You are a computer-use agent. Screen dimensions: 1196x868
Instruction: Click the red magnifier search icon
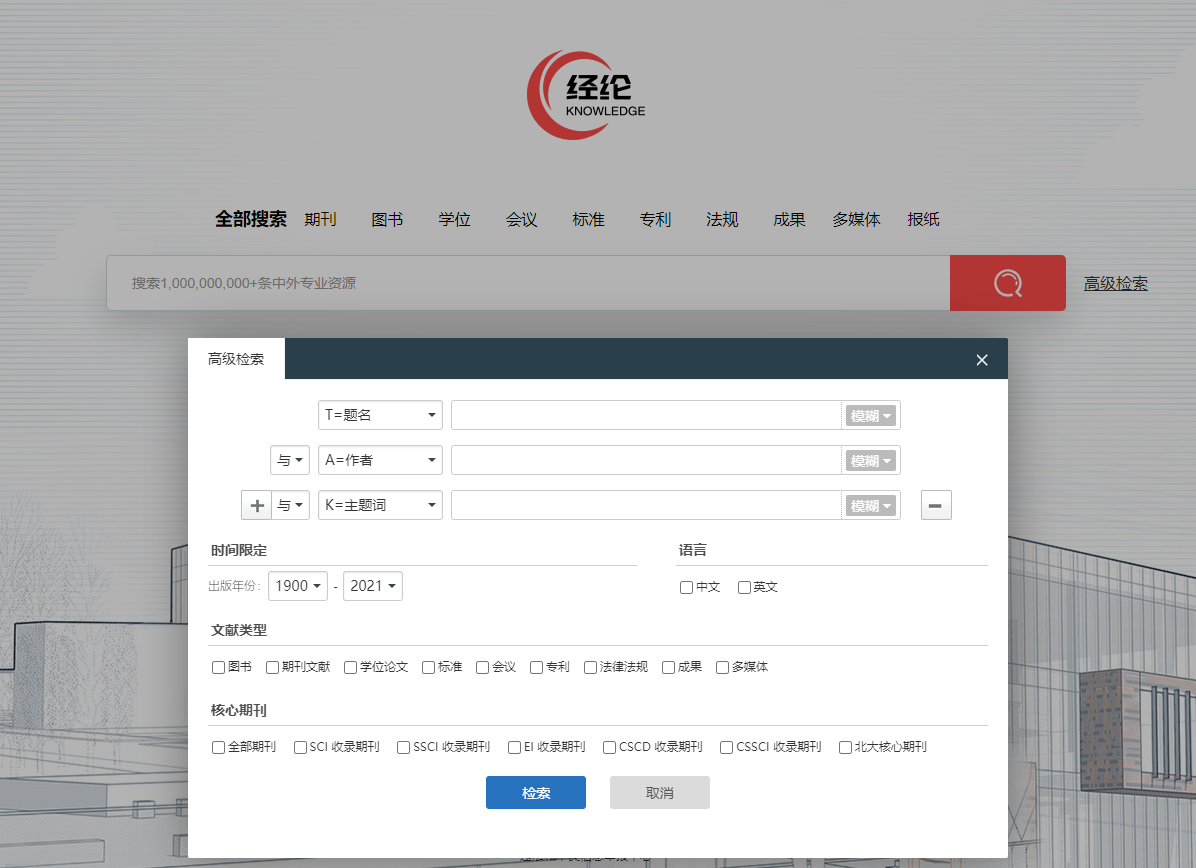1007,283
